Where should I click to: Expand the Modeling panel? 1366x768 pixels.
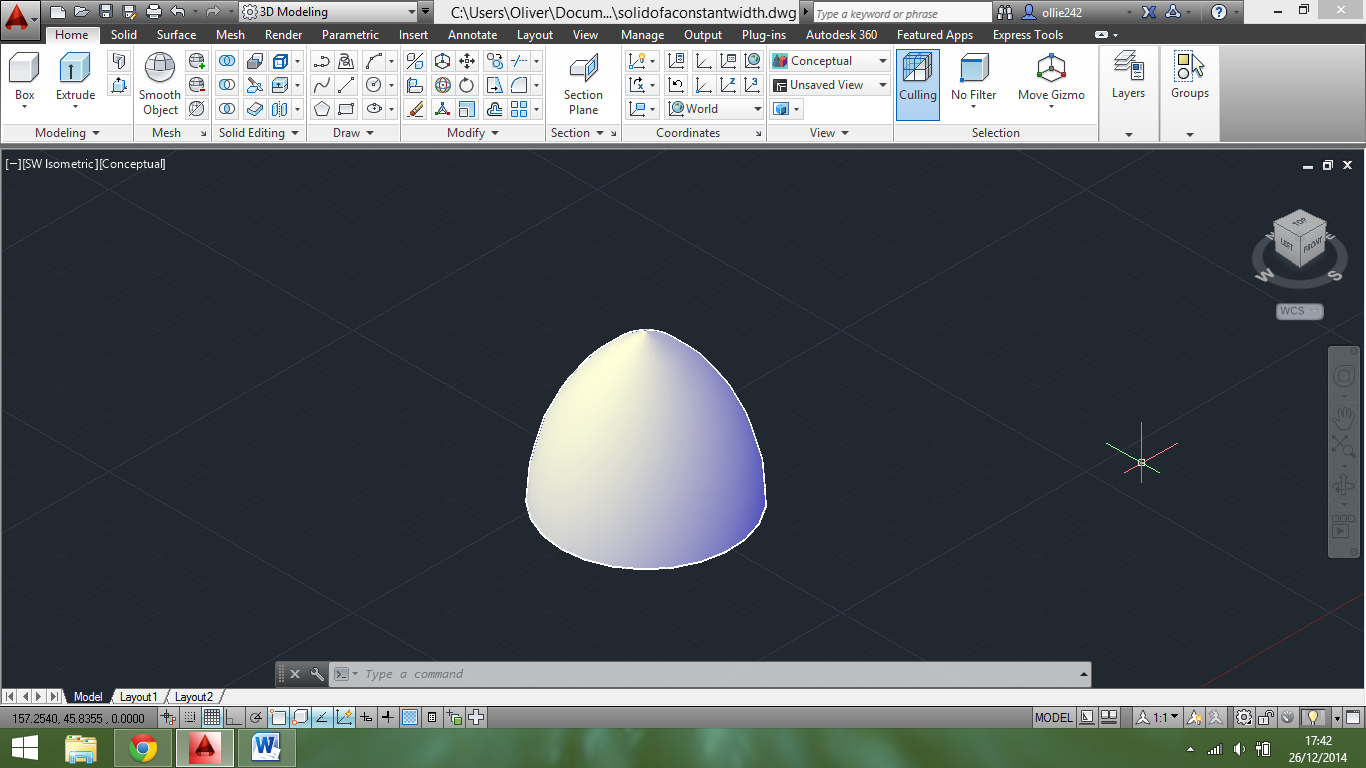click(x=68, y=132)
